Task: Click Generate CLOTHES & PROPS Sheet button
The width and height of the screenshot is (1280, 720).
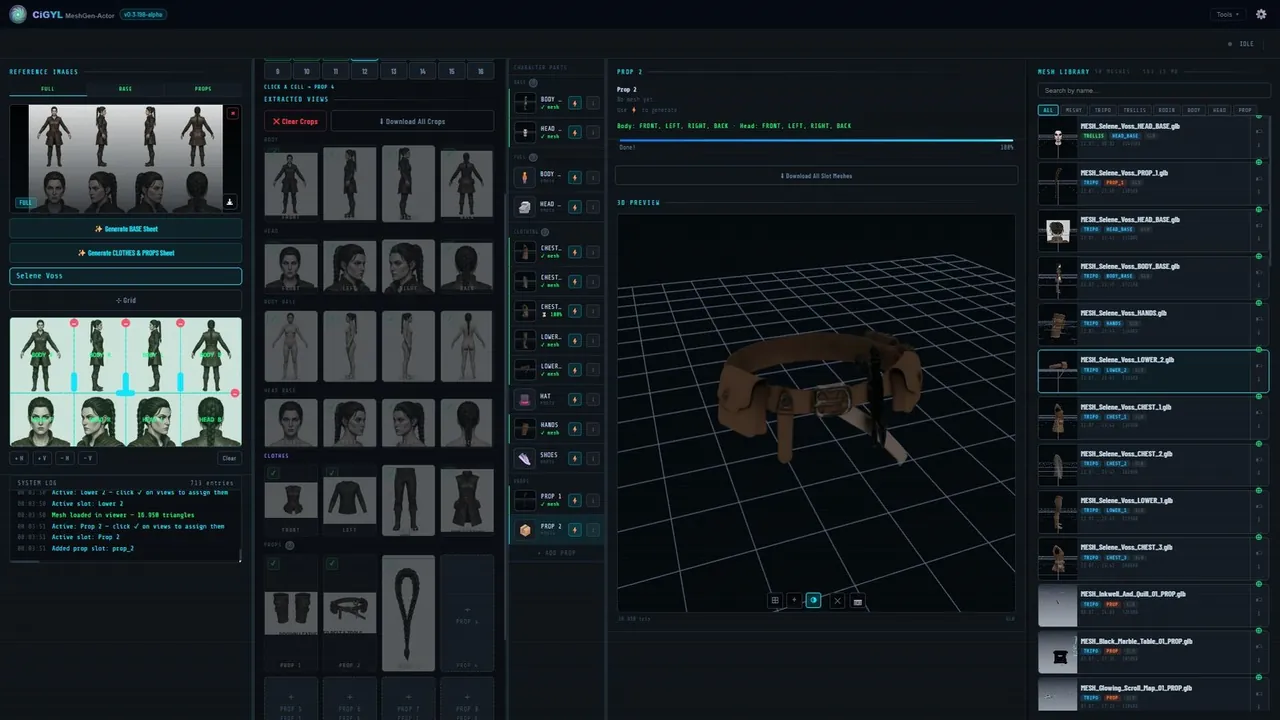Action: pyautogui.click(x=126, y=253)
